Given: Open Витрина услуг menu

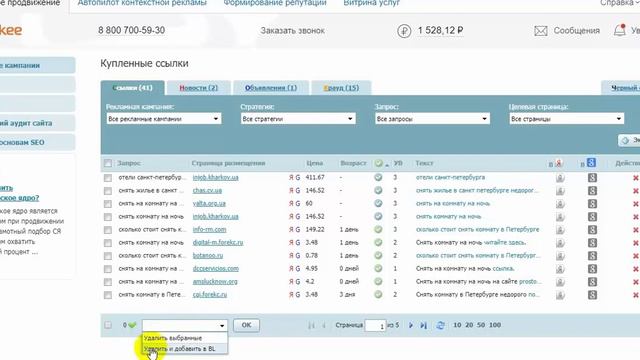Looking at the screenshot, I should 371,3.
